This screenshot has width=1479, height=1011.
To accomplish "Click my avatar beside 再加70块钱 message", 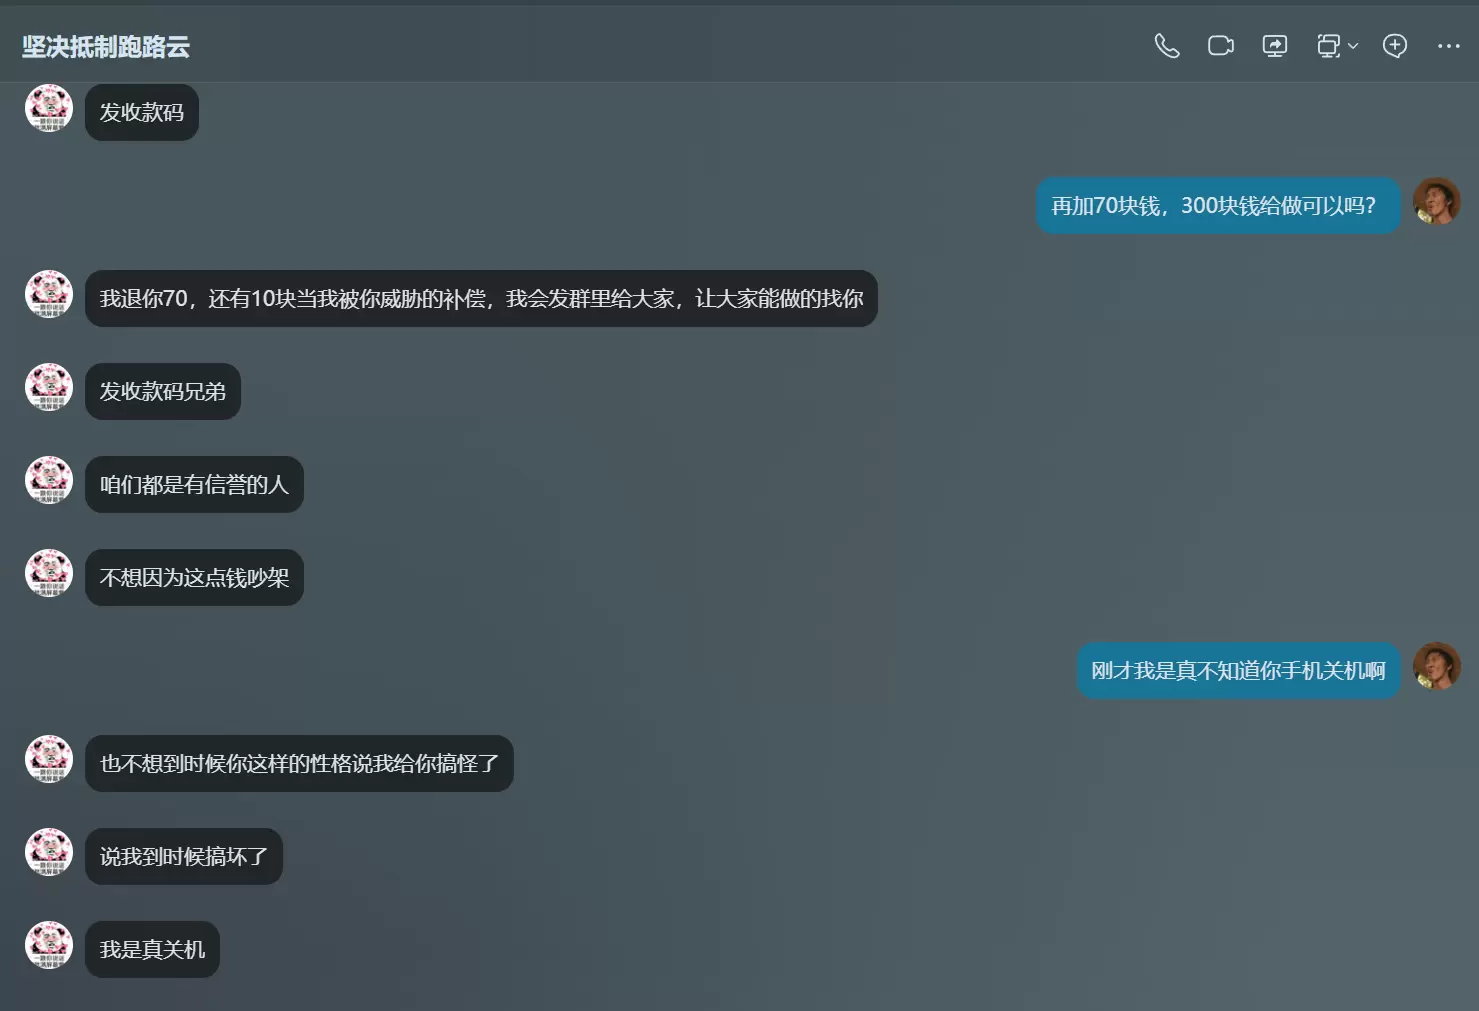I will point(1437,201).
